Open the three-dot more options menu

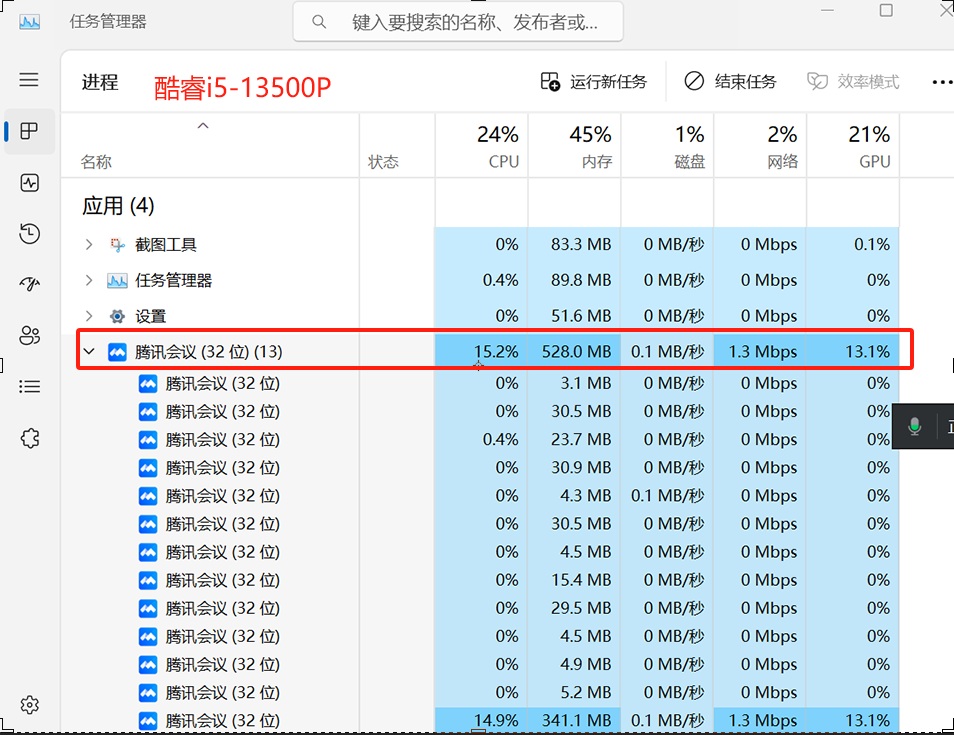tap(942, 82)
